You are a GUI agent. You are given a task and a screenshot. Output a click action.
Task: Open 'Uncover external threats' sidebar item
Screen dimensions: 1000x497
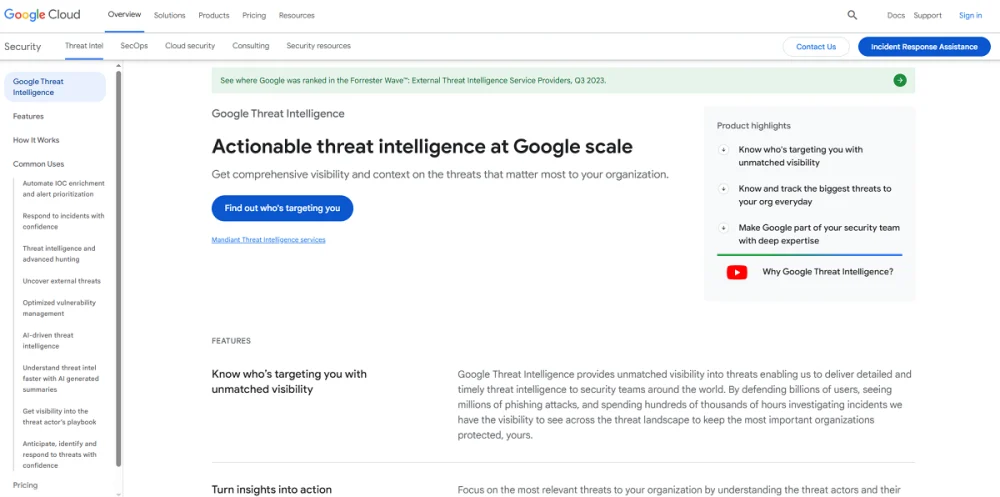tap(61, 281)
